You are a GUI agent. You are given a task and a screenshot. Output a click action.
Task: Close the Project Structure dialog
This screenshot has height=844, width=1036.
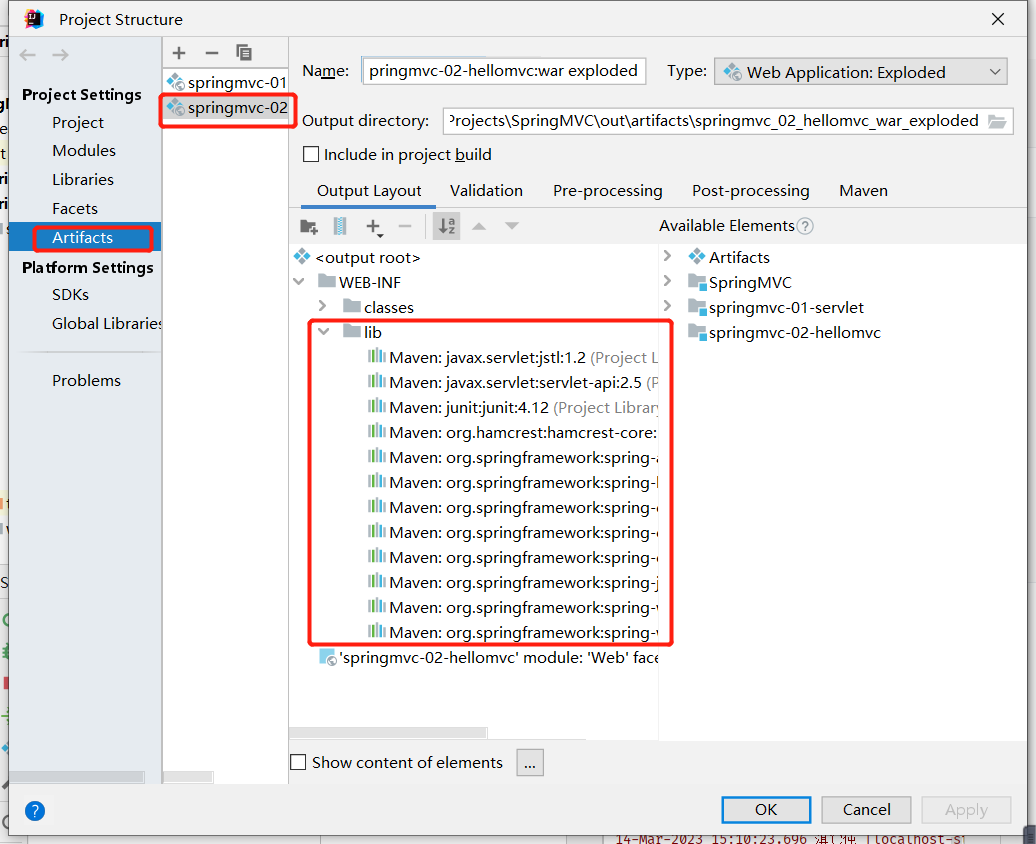pyautogui.click(x=998, y=19)
